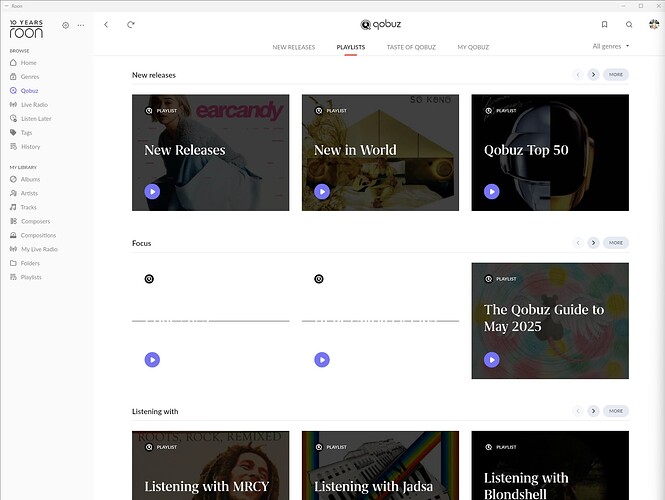Viewport: 665px width, 500px height.
Task: Open Listen Later in the sidebar
Action: 31,119
